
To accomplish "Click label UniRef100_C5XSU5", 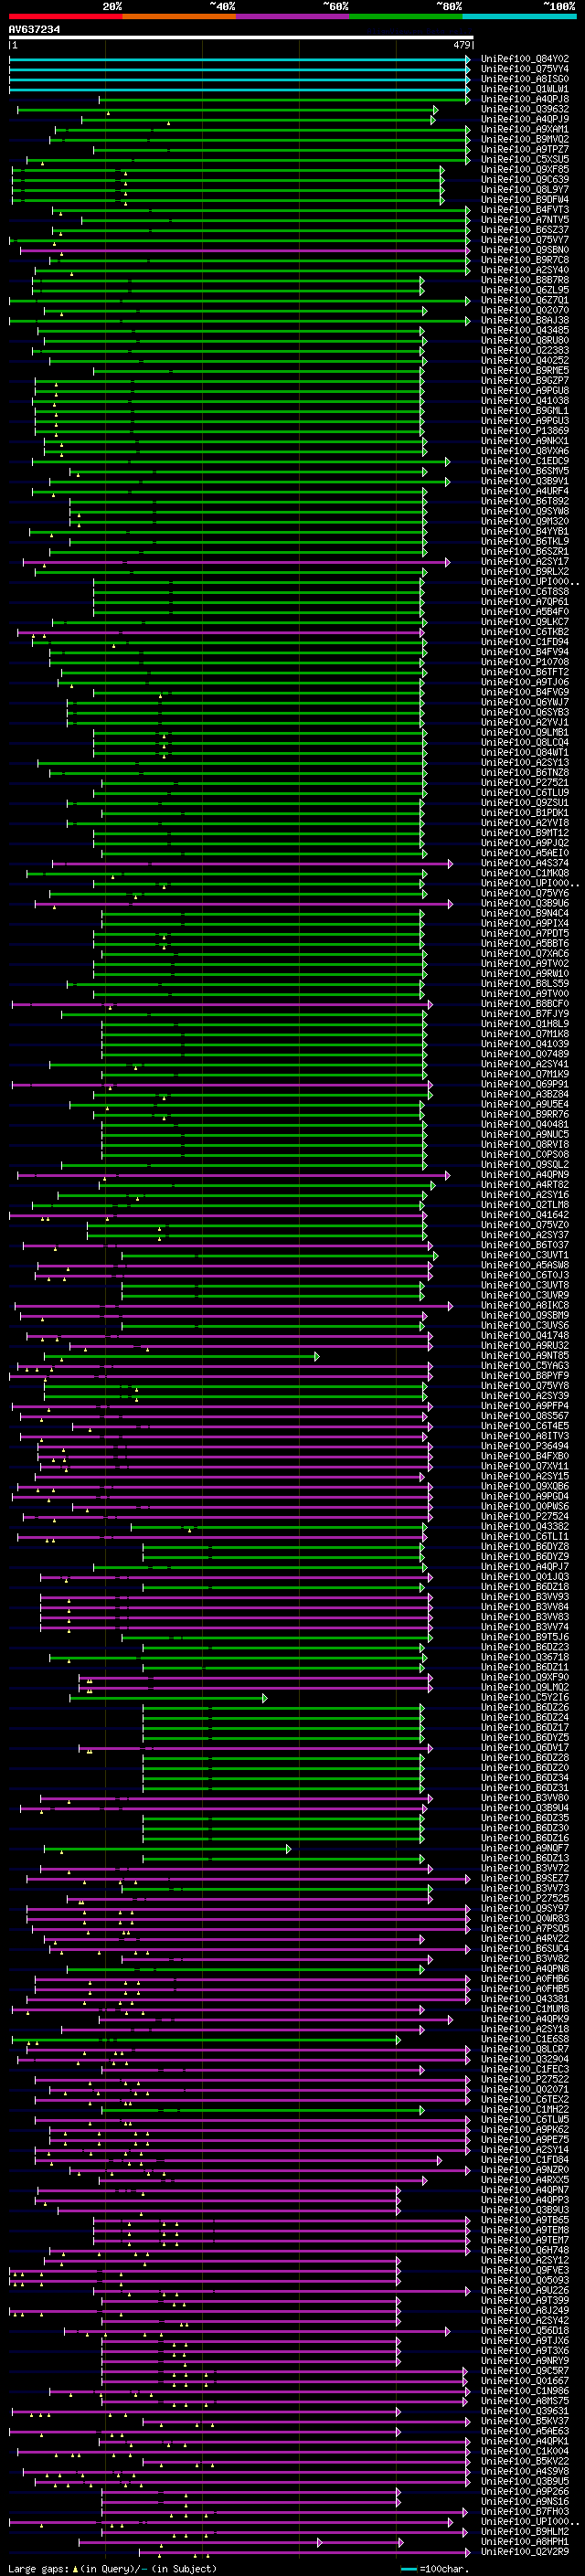I will 525,159.
